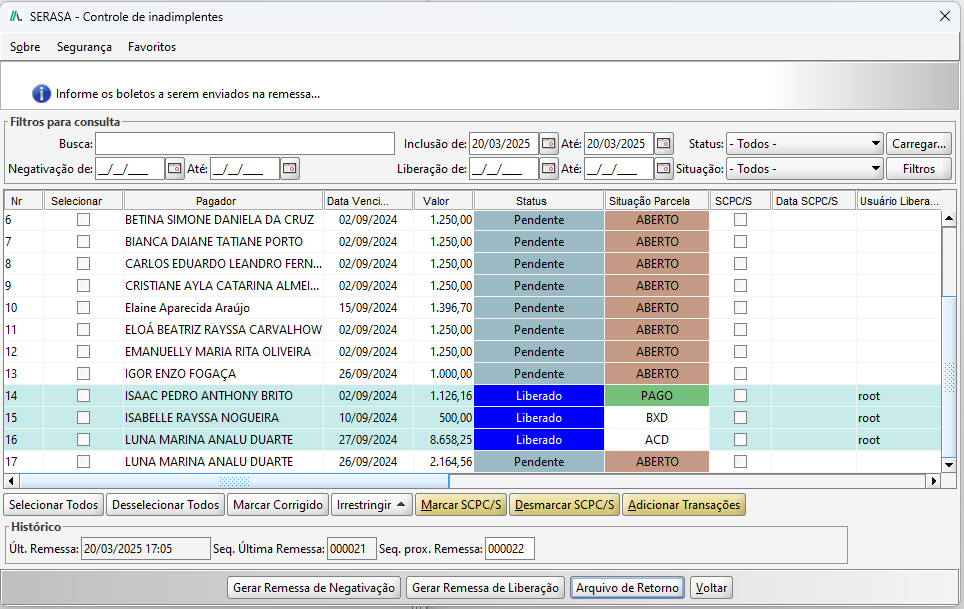Click the Últ. Remessa date field

[x=145, y=549]
